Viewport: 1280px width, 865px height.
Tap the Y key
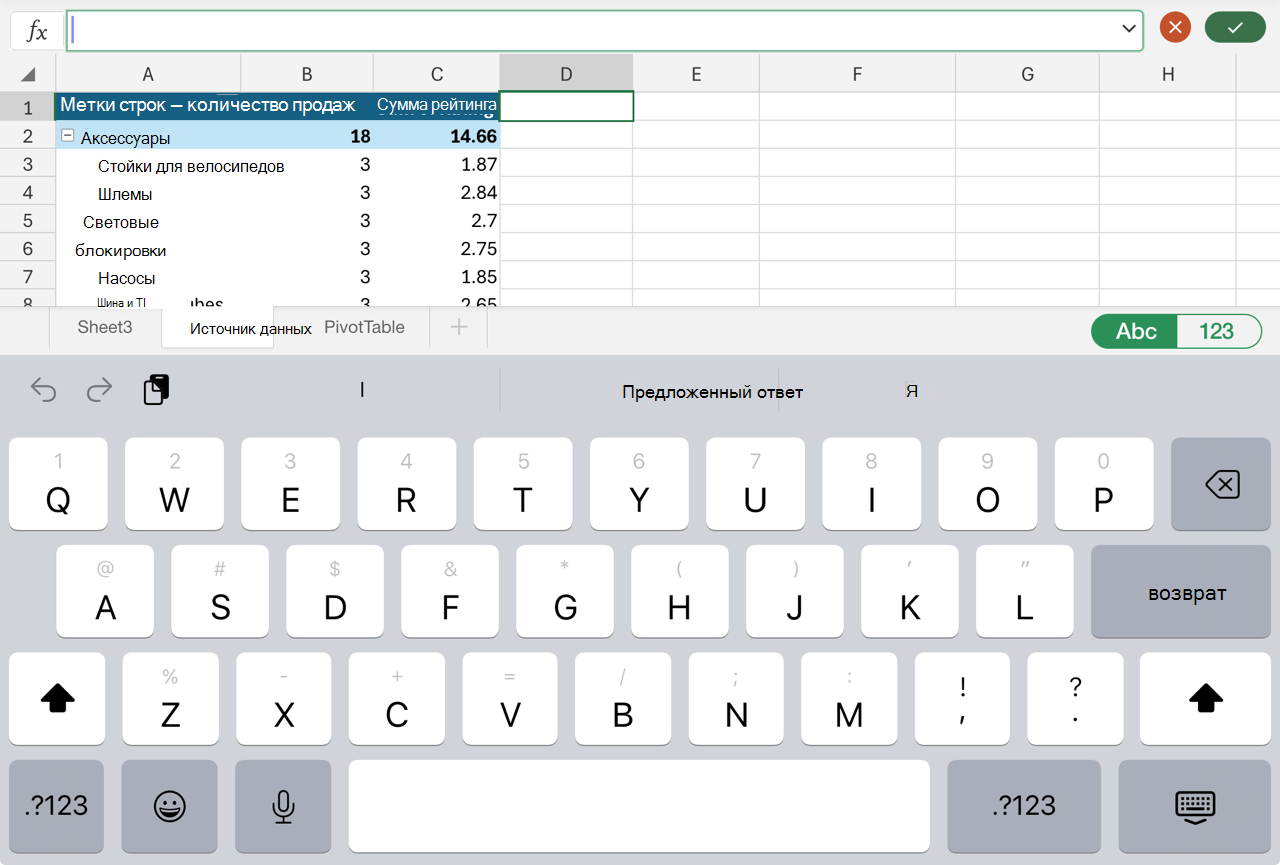[639, 484]
